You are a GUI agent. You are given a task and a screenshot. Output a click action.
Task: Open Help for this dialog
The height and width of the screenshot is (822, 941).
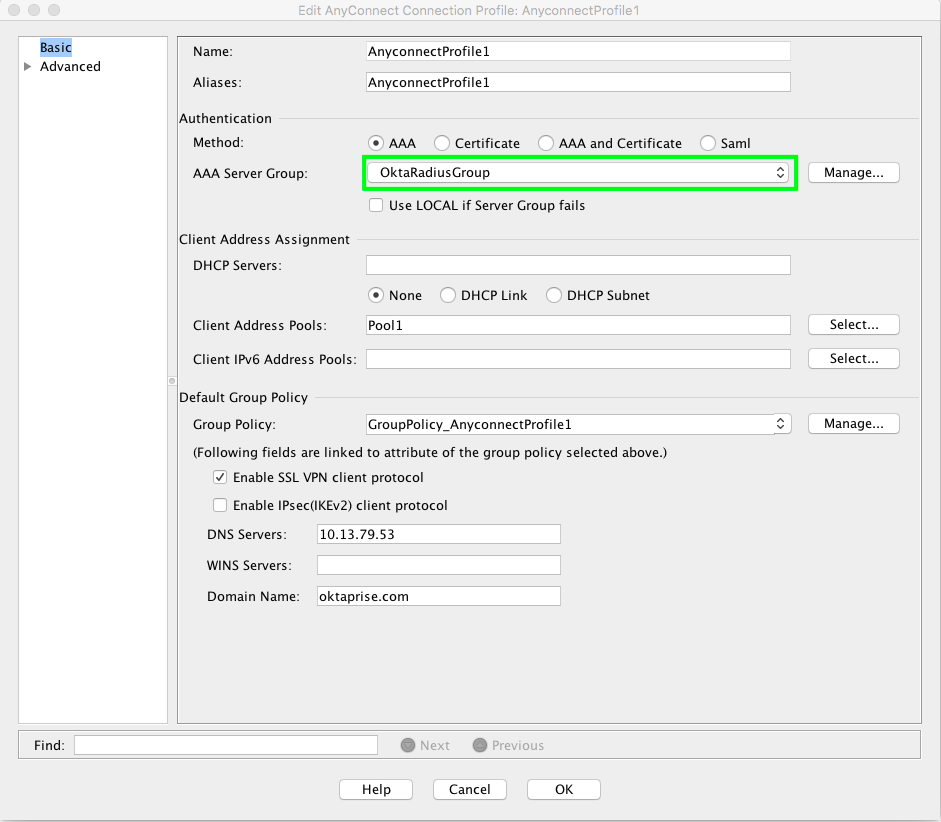376,789
